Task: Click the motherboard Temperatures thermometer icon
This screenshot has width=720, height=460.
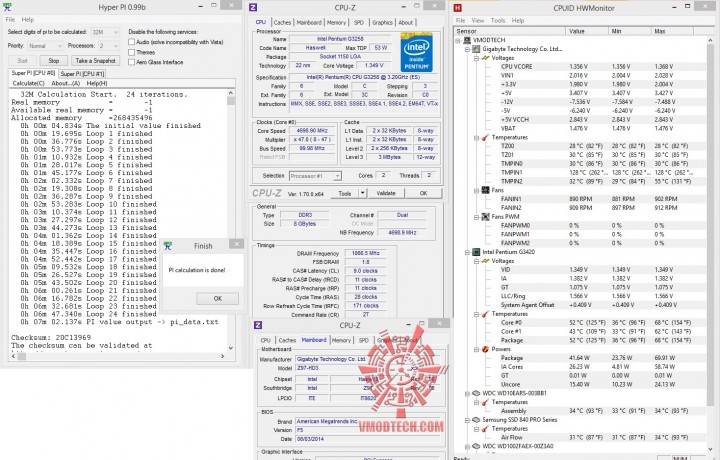Action: coord(485,137)
